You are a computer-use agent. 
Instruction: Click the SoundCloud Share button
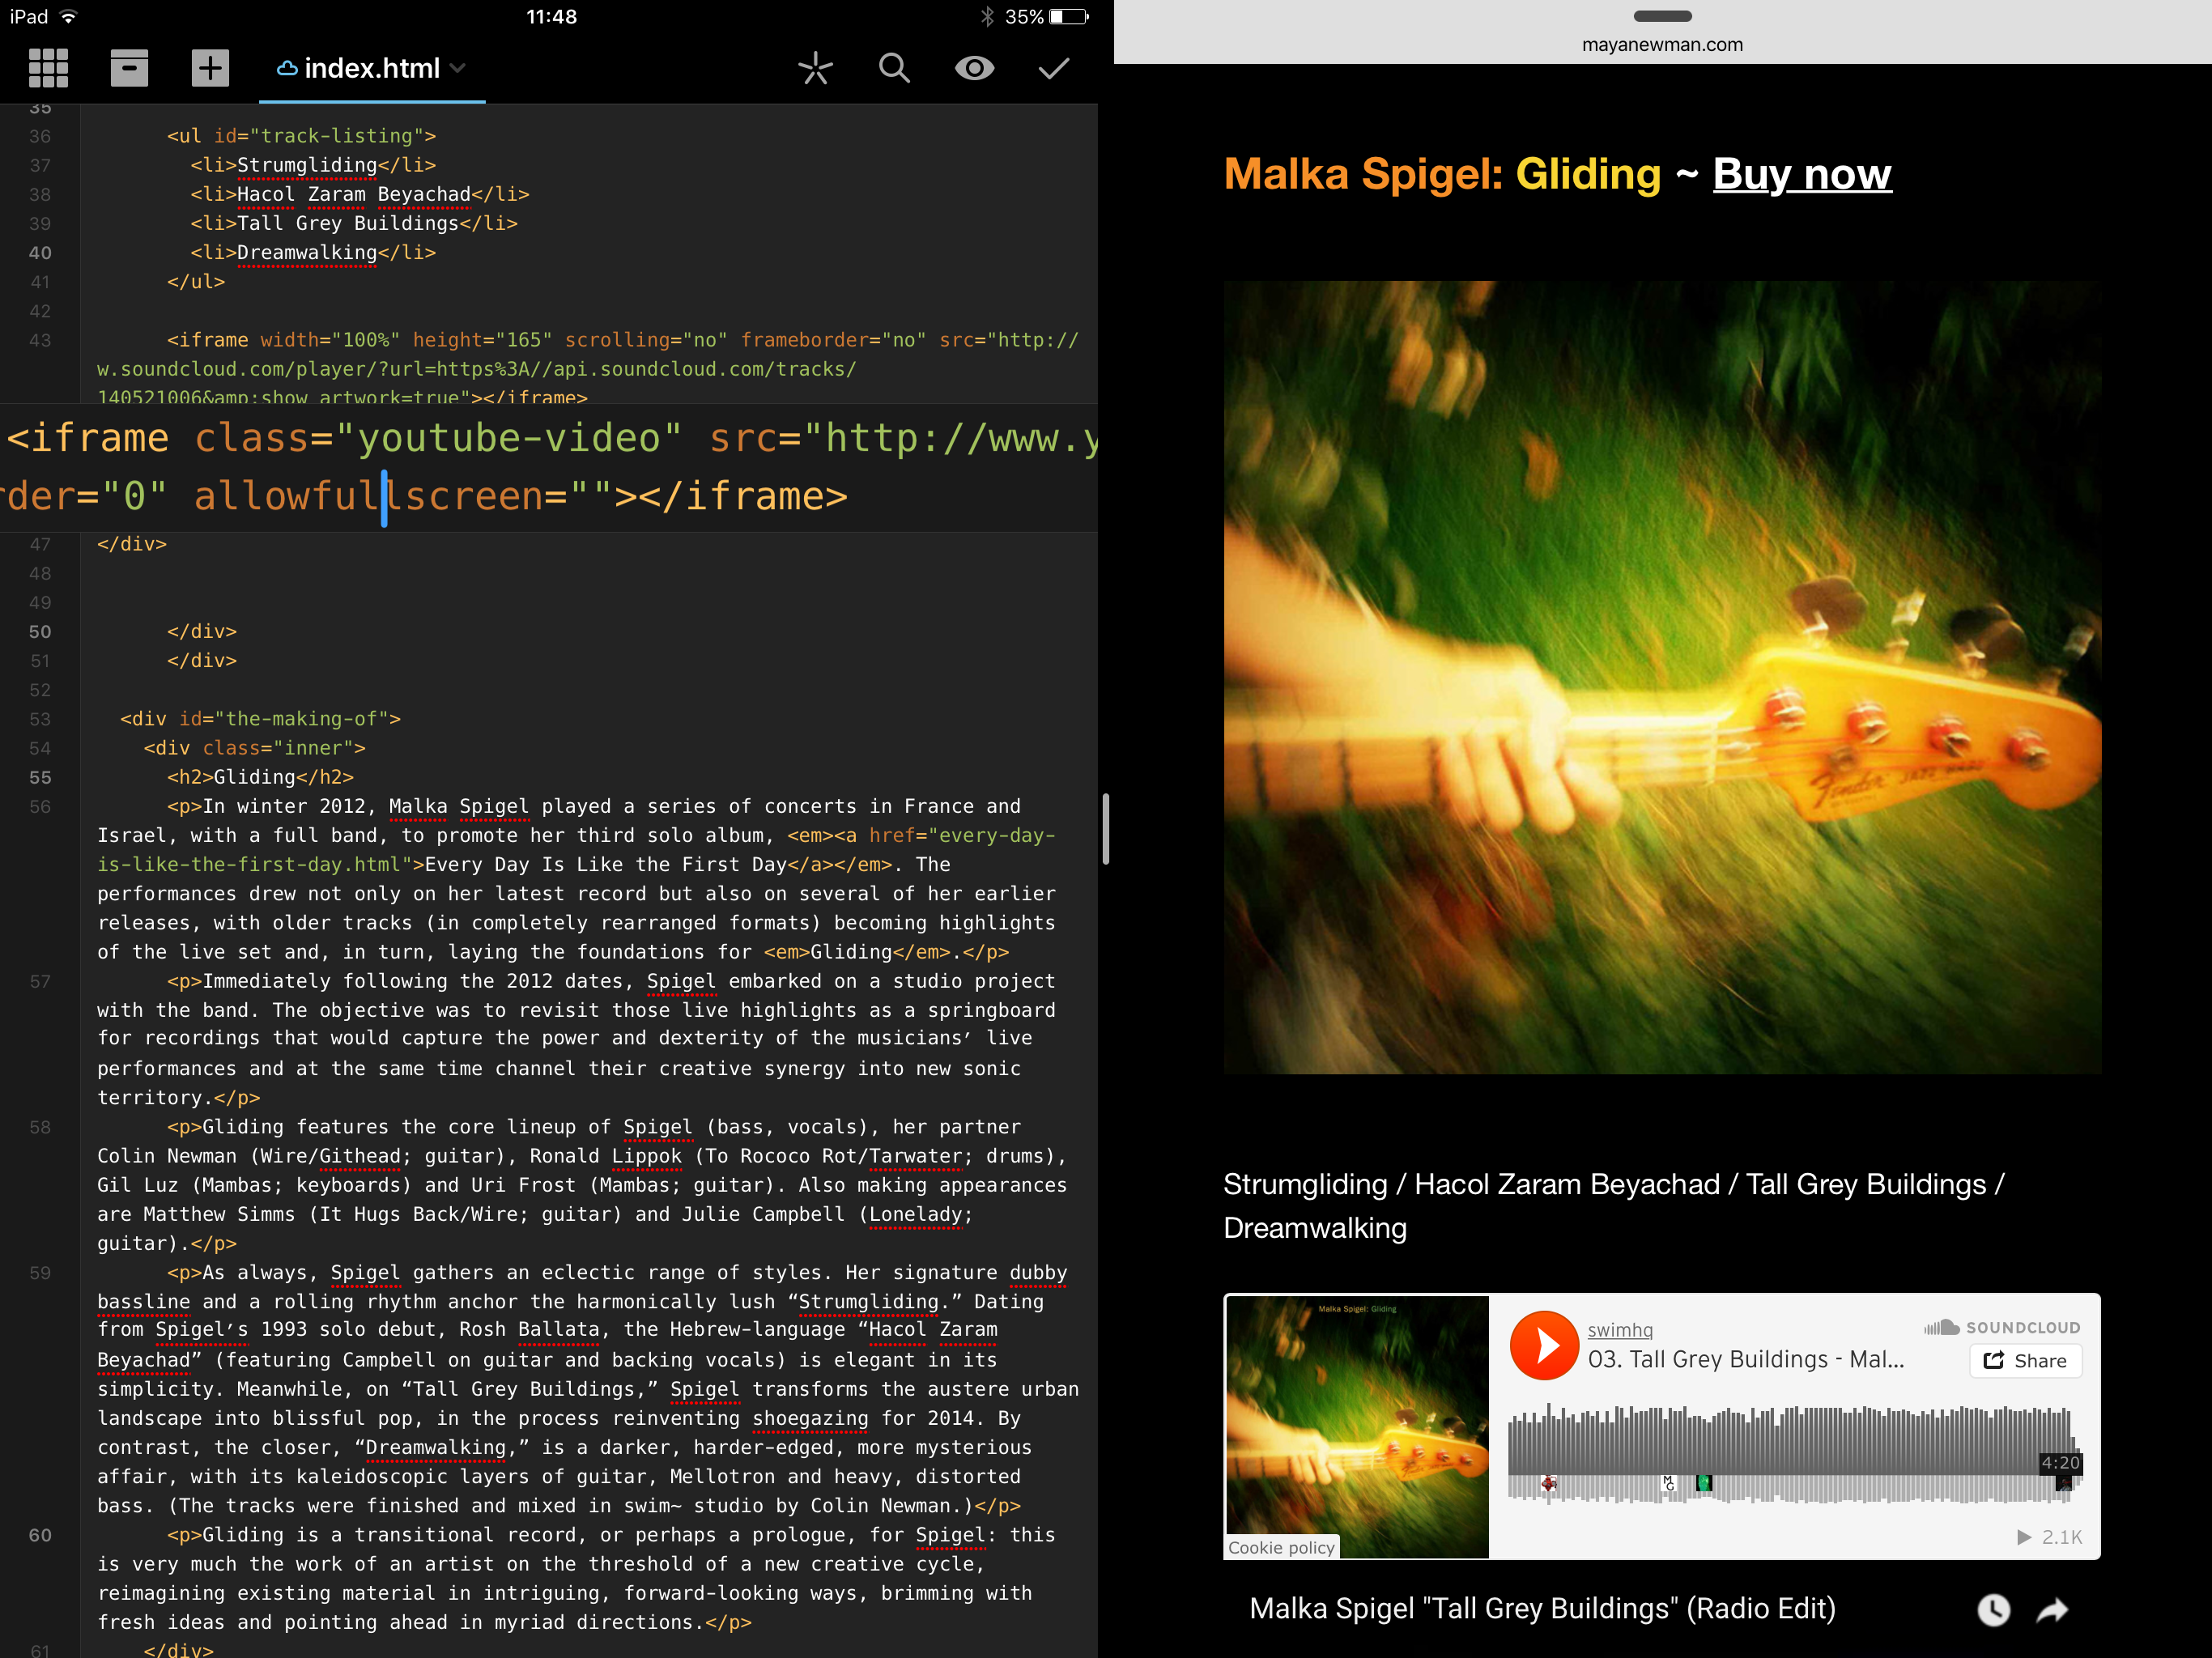tap(2025, 1361)
